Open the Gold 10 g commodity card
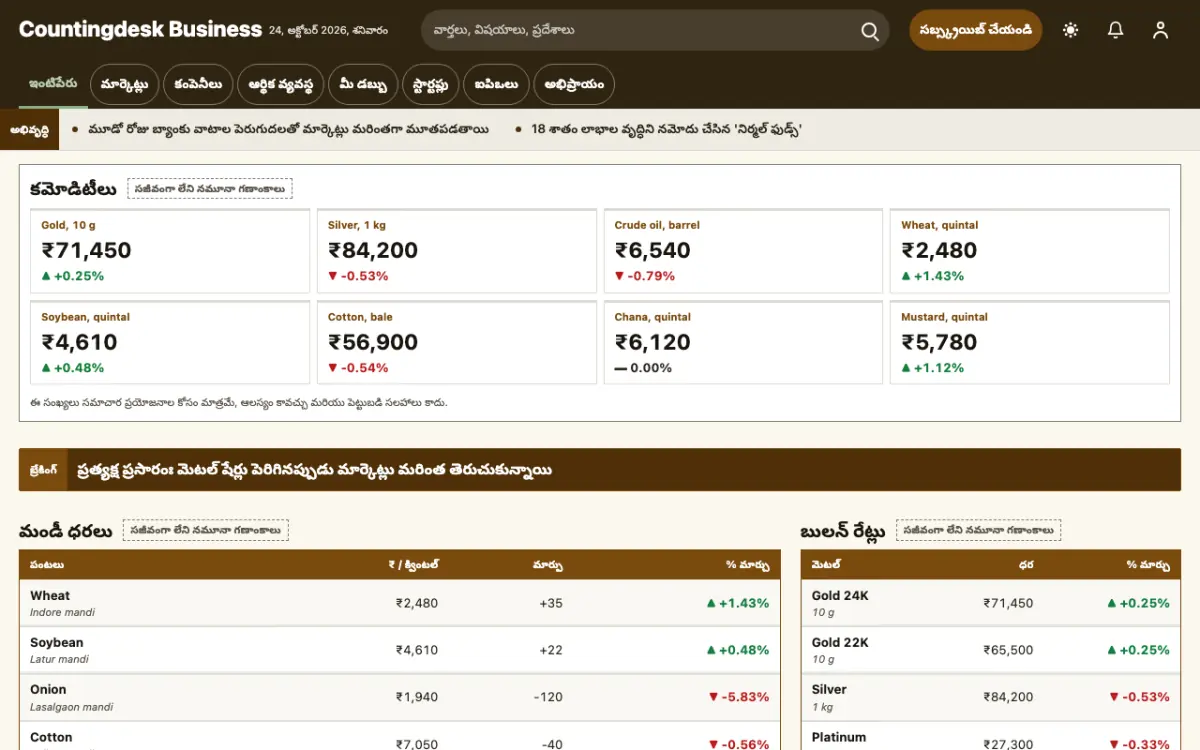This screenshot has height=750, width=1200. click(170, 251)
